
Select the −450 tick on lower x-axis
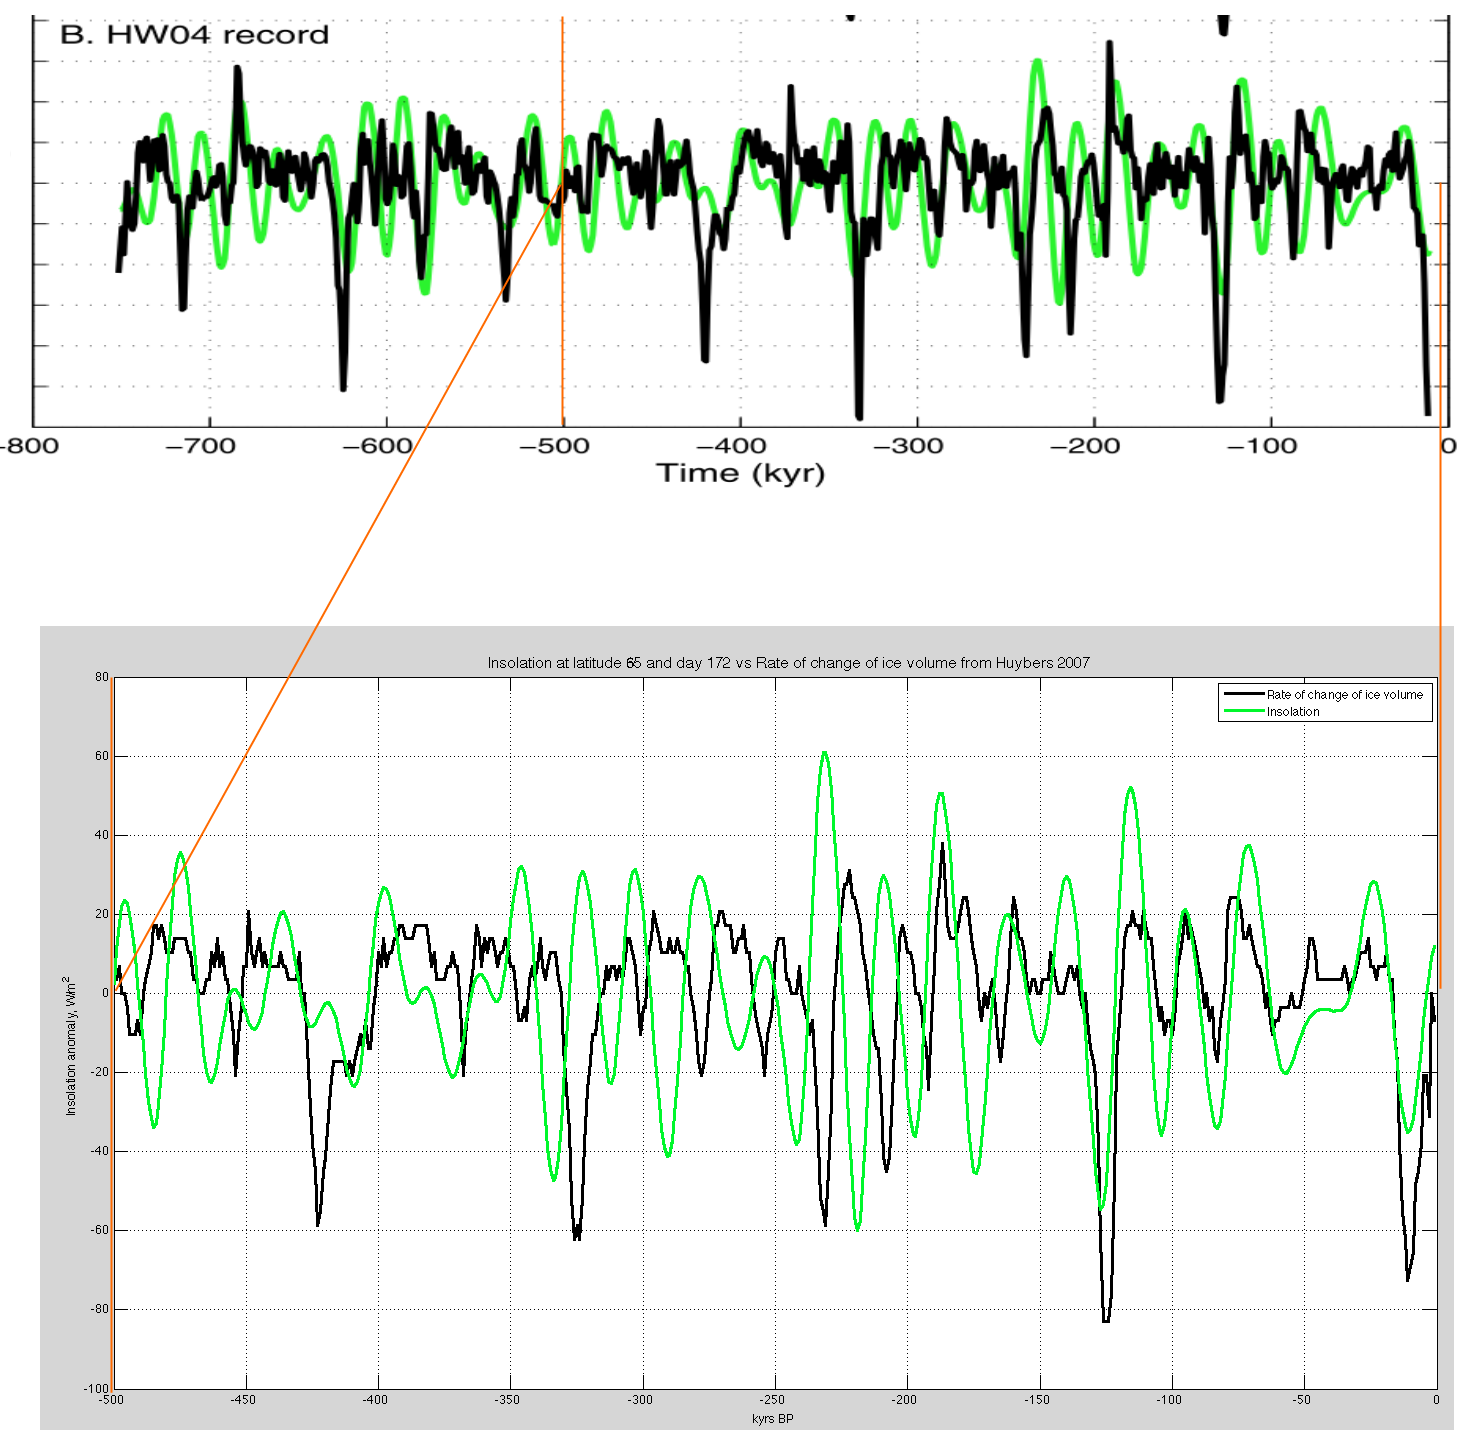click(243, 1400)
